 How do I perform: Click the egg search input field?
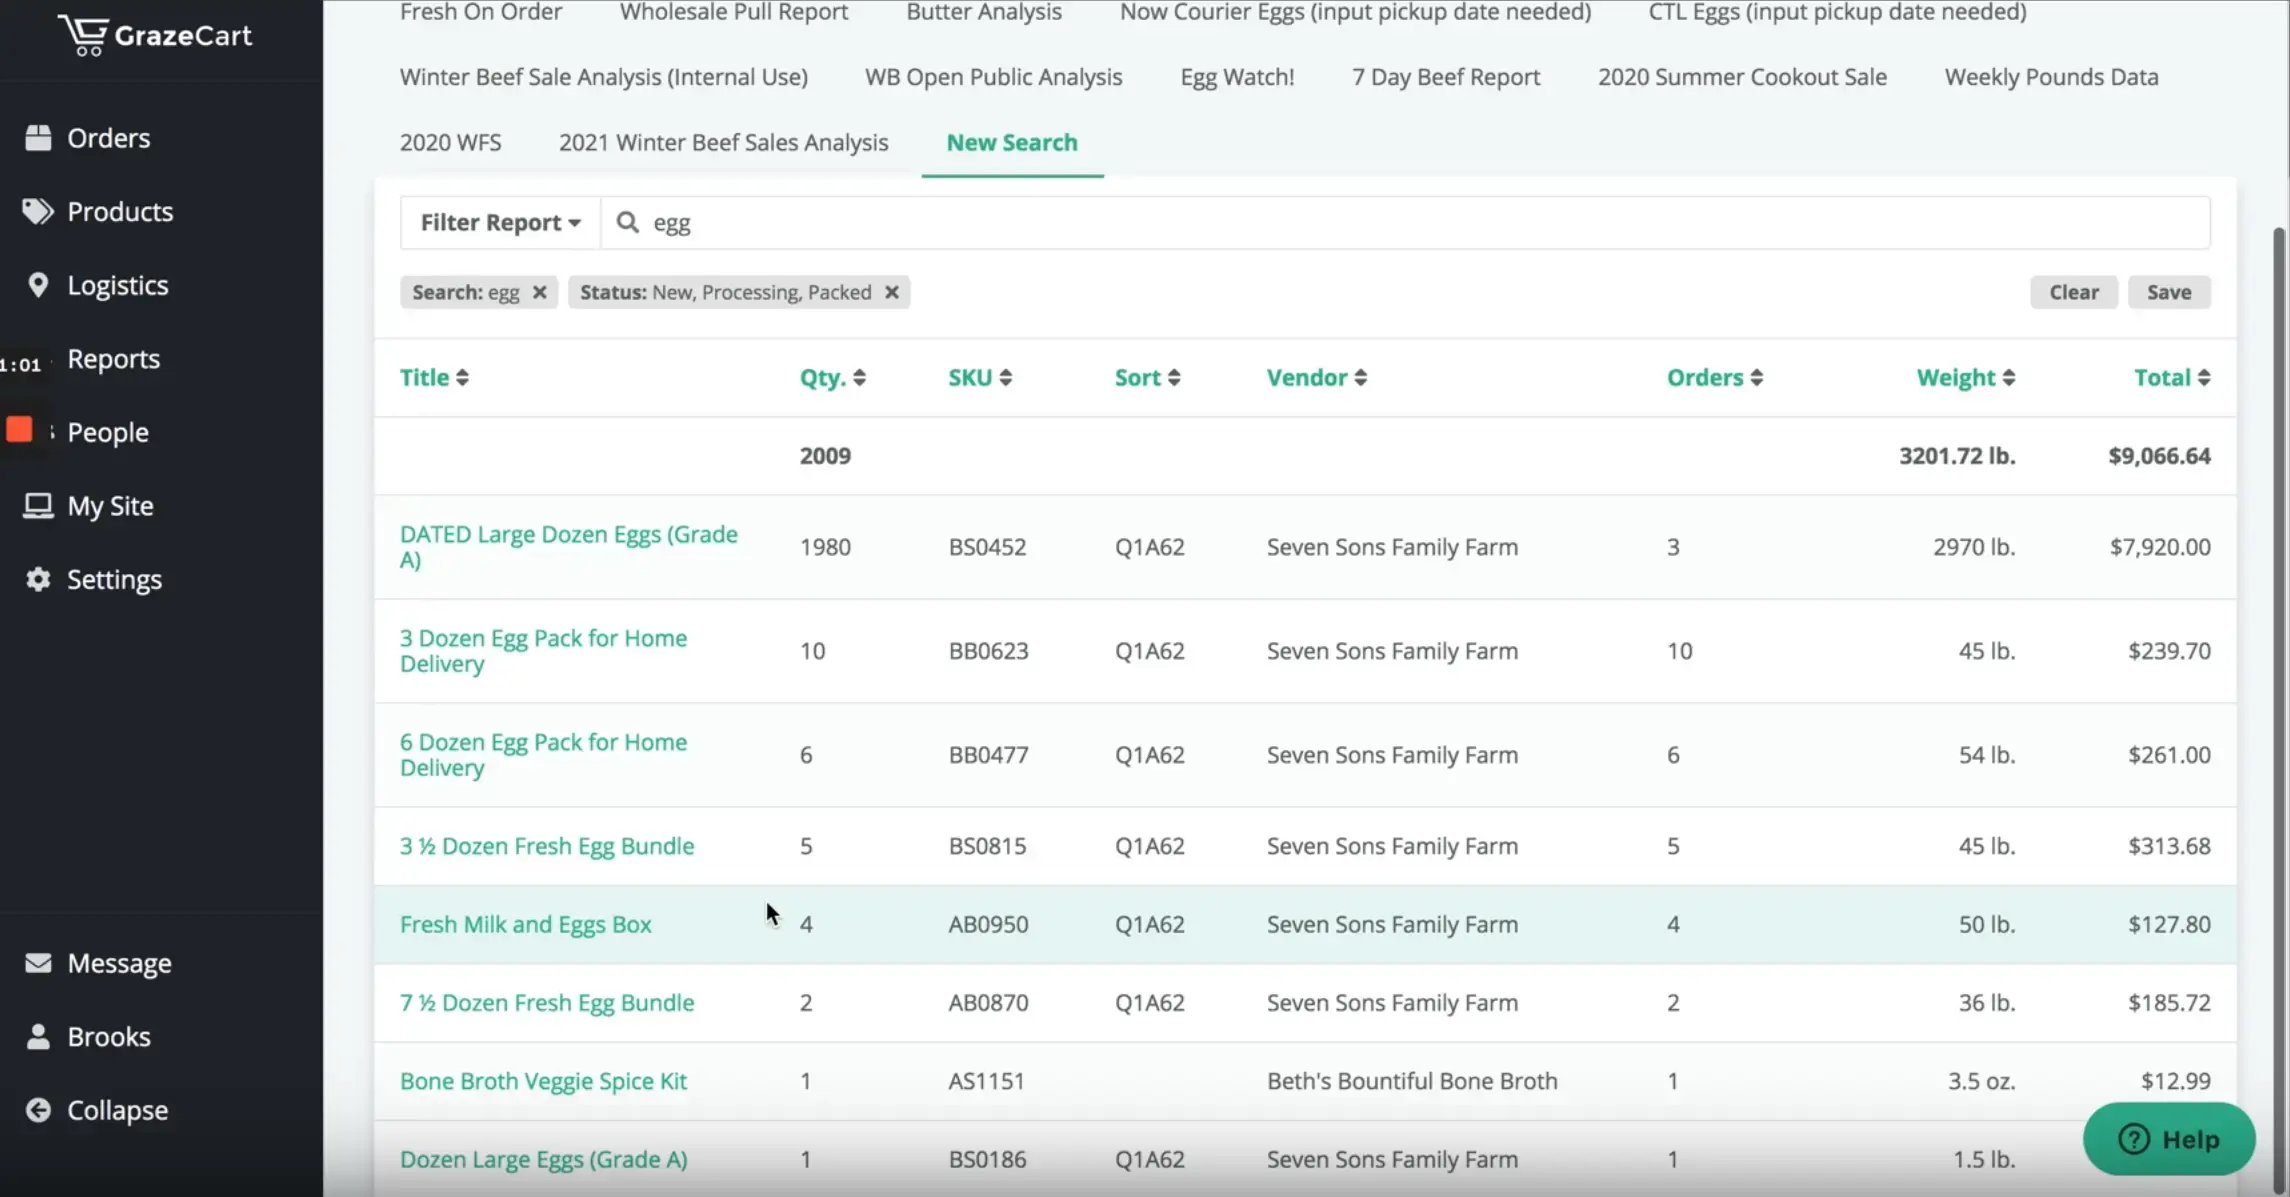(1400, 222)
